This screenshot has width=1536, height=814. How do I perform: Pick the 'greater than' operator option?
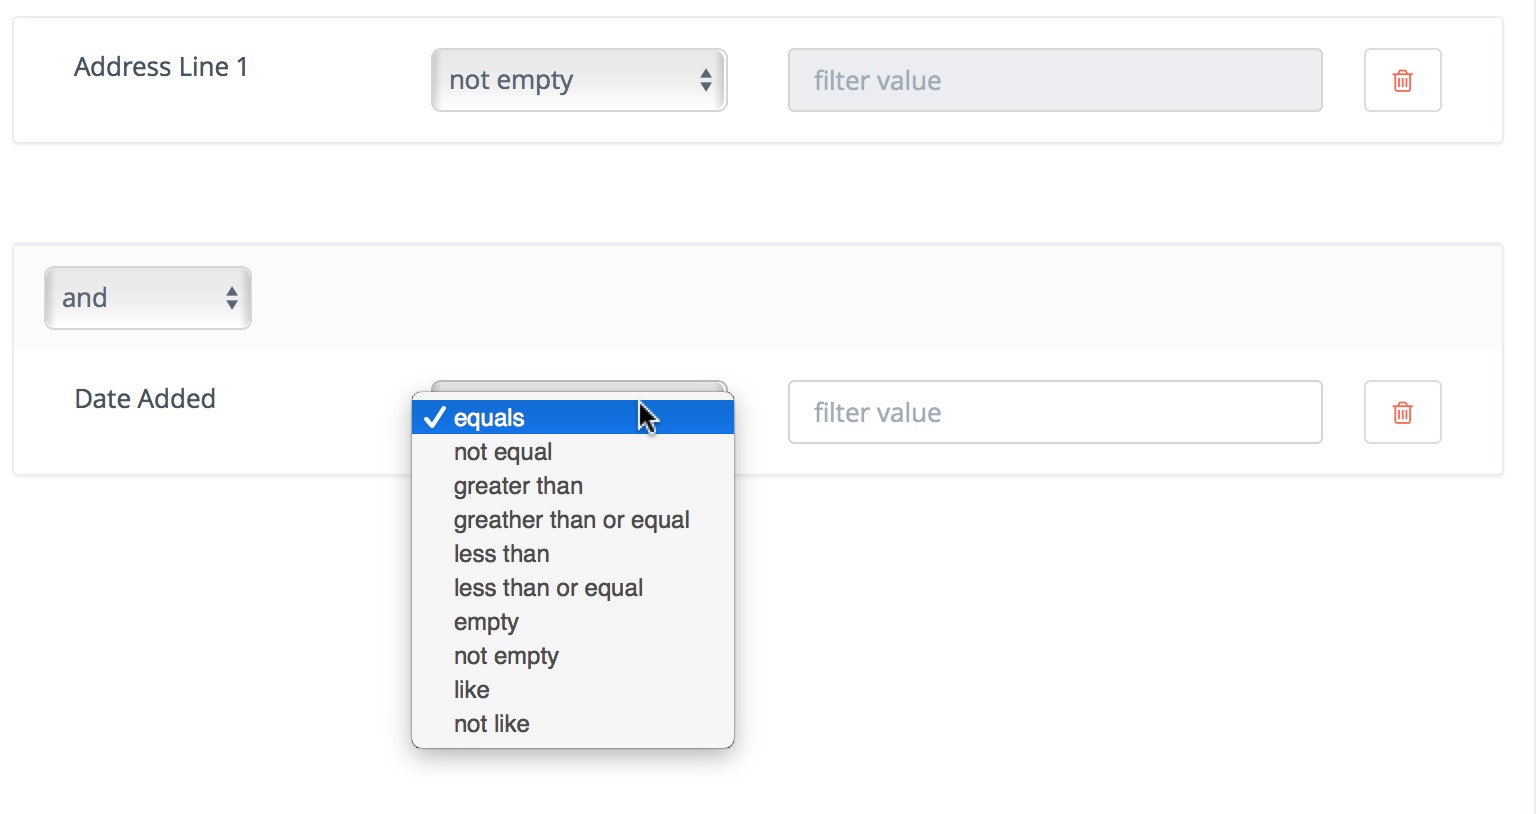pyautogui.click(x=518, y=486)
